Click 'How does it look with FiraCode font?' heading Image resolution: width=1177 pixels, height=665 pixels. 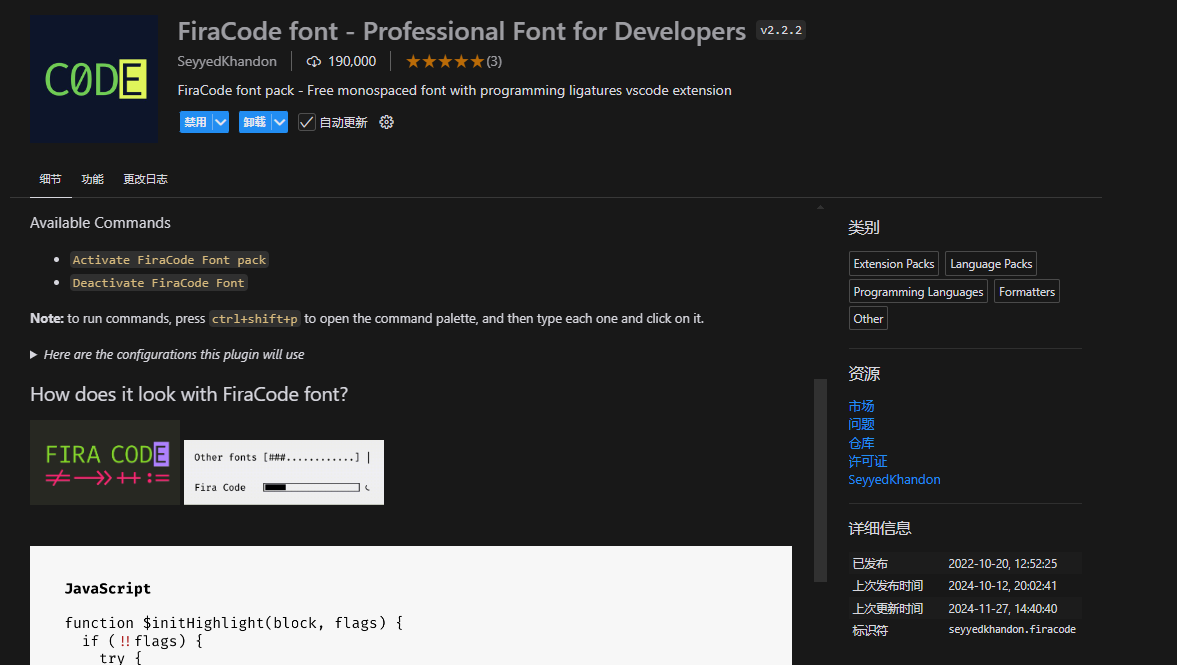tap(189, 394)
